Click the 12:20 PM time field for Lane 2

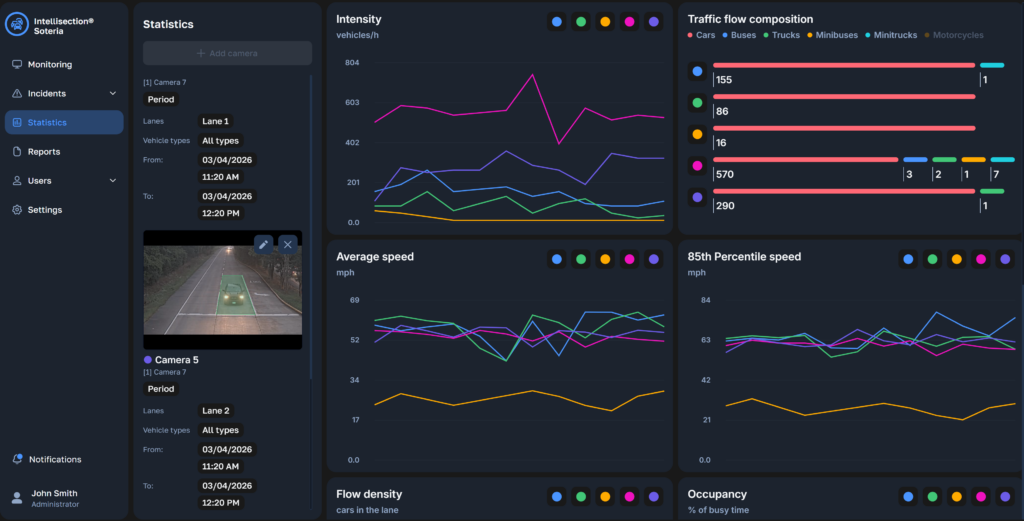pyautogui.click(x=220, y=503)
